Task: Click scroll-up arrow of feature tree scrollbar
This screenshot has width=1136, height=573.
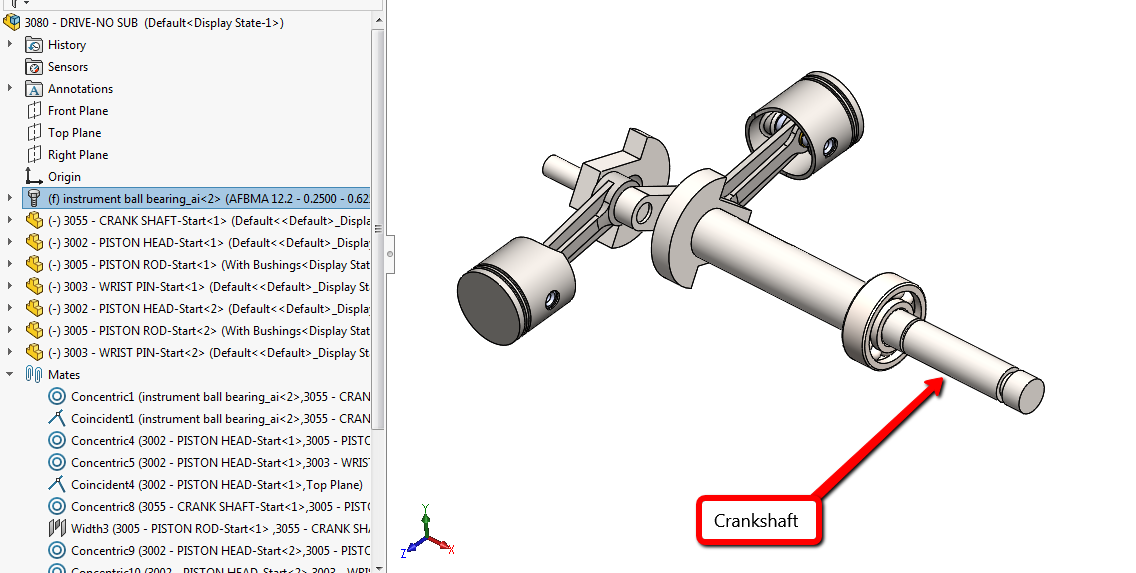Action: pos(378,20)
